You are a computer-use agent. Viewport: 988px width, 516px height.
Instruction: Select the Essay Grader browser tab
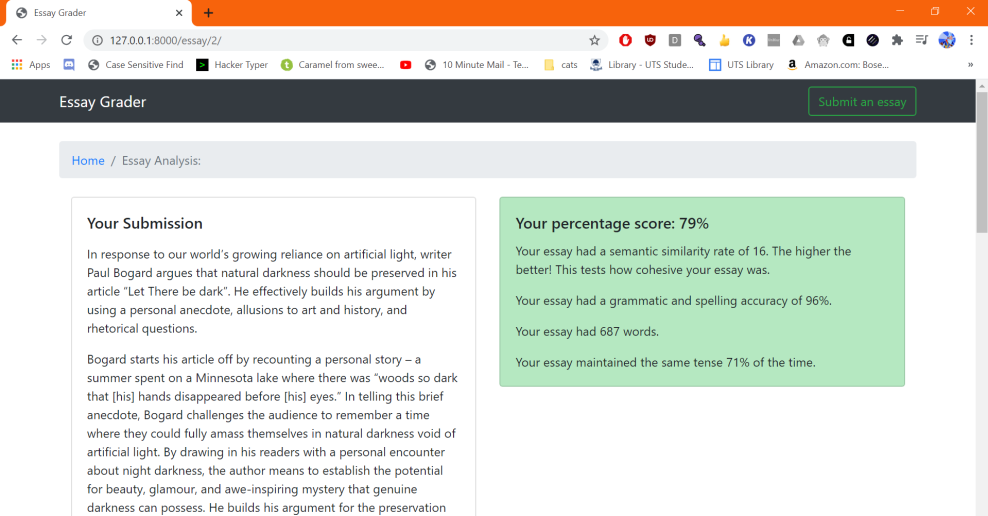pyautogui.click(x=101, y=13)
